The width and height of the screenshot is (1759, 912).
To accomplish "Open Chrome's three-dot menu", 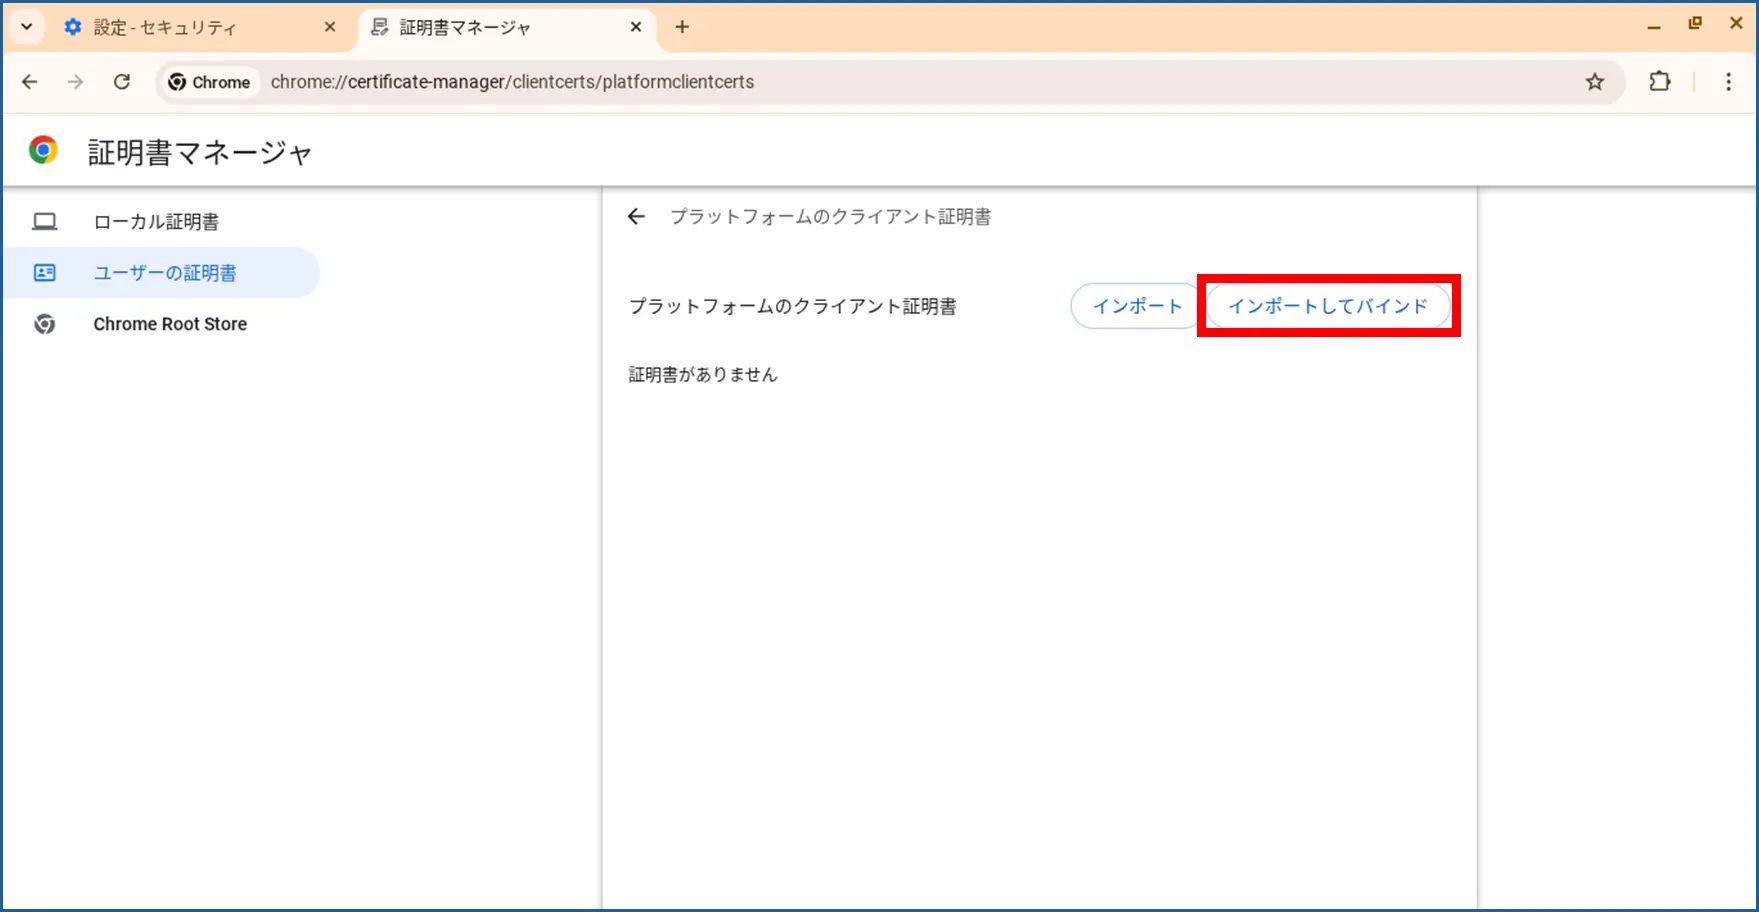I will click(x=1728, y=82).
